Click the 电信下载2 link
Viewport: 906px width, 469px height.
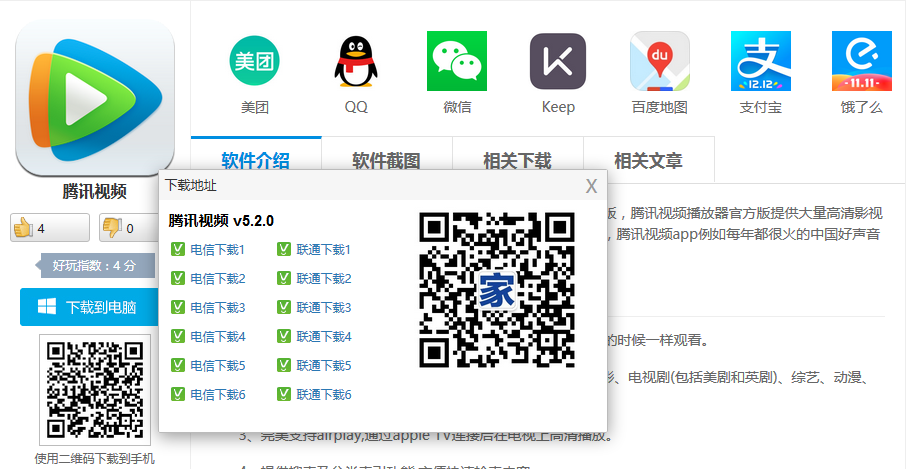218,278
